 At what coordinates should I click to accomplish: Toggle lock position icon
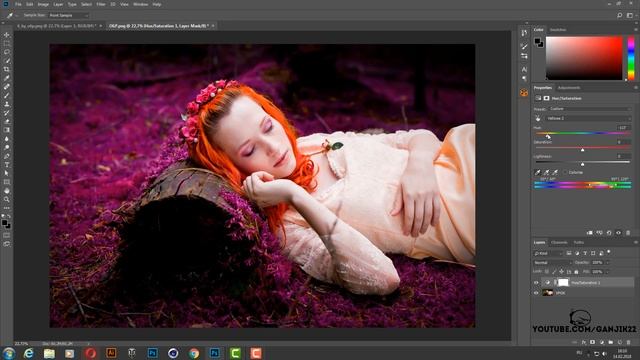(x=562, y=271)
